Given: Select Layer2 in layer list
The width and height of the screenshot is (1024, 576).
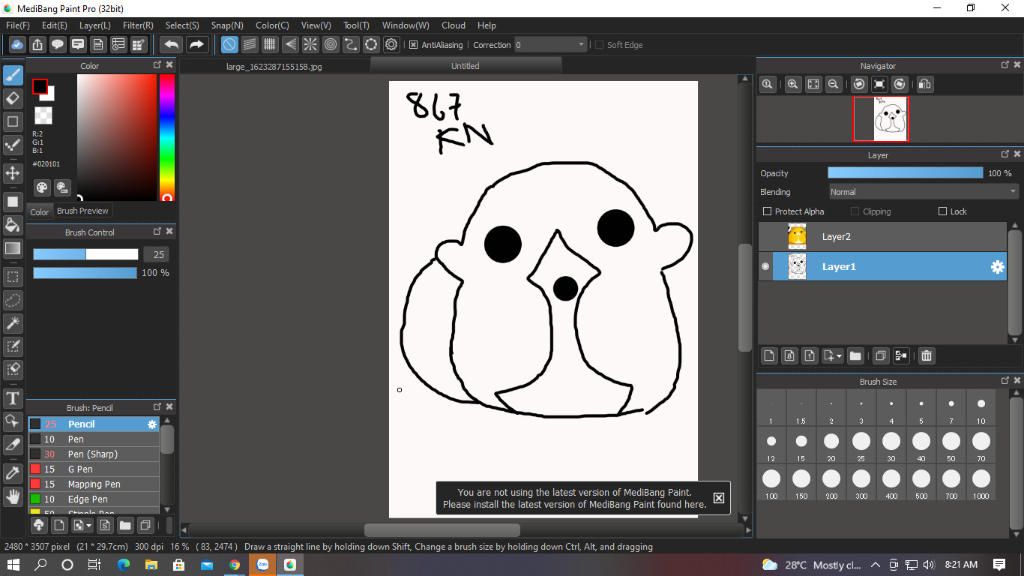Looking at the screenshot, I should 882,236.
